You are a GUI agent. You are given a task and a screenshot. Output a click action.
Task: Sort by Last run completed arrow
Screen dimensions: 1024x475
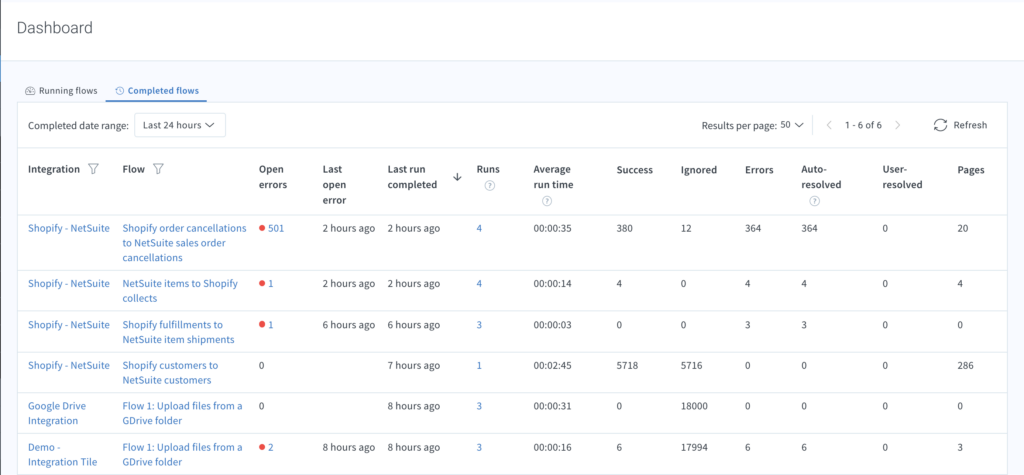457,177
